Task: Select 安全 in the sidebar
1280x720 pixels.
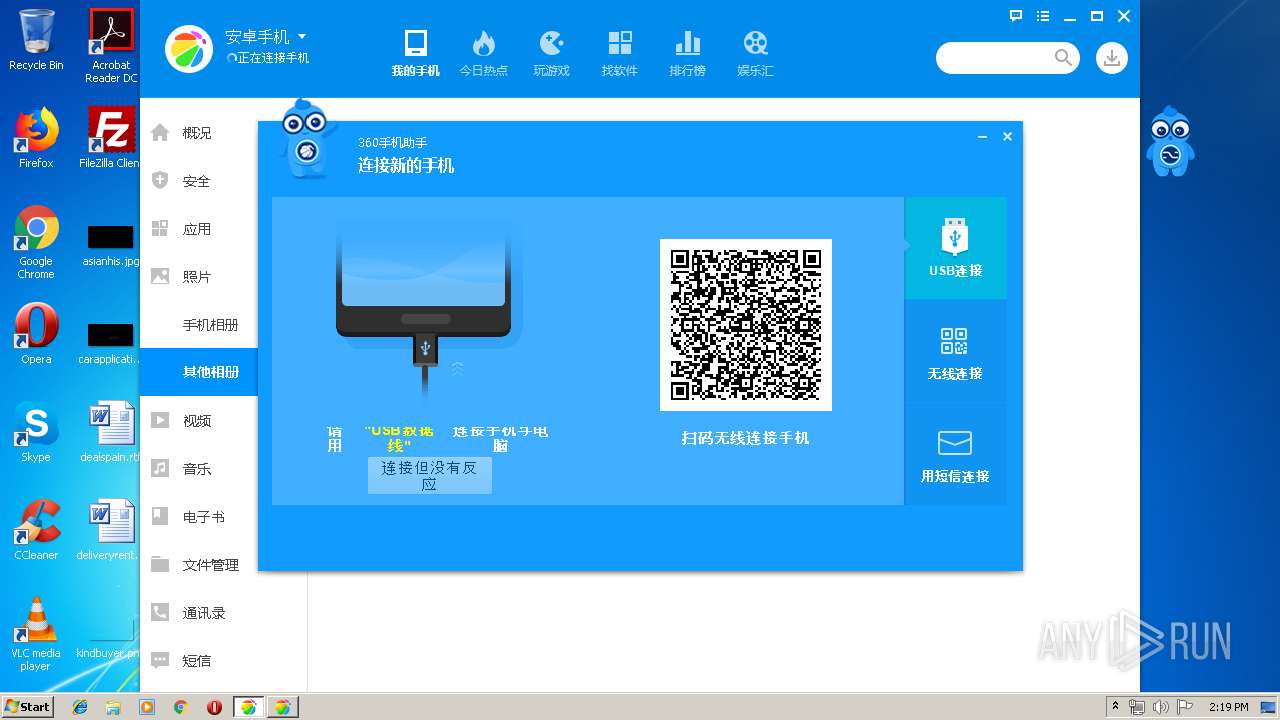Action: tap(198, 181)
